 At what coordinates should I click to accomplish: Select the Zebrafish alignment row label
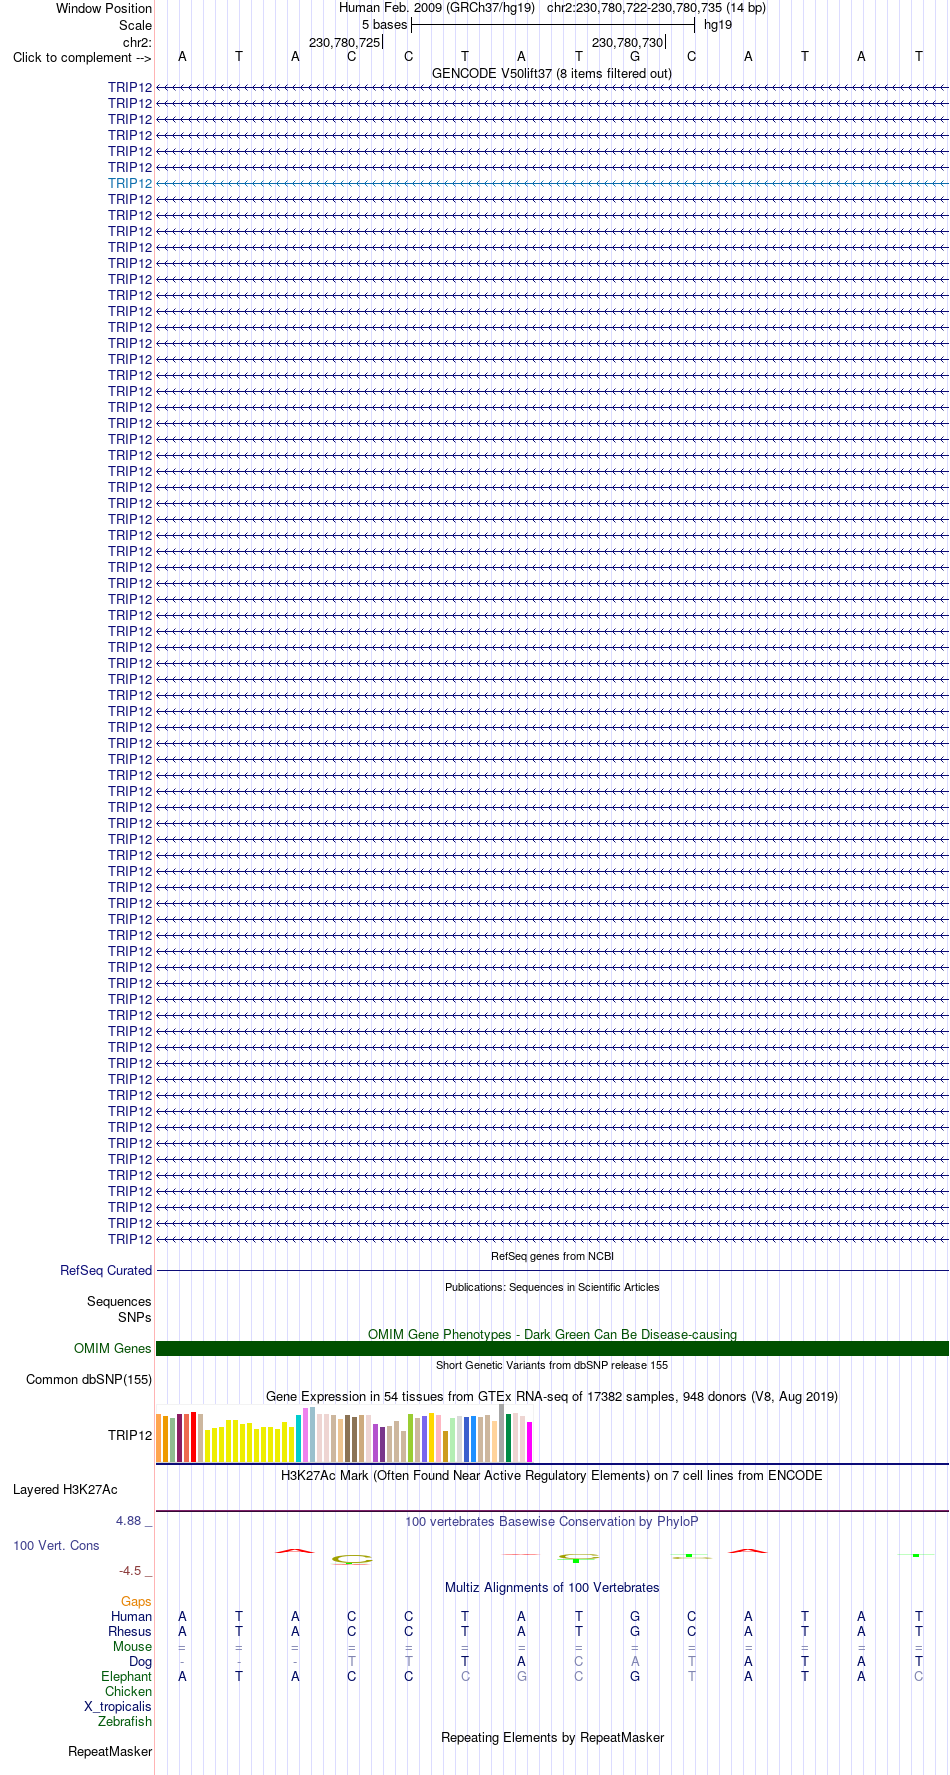125,1721
